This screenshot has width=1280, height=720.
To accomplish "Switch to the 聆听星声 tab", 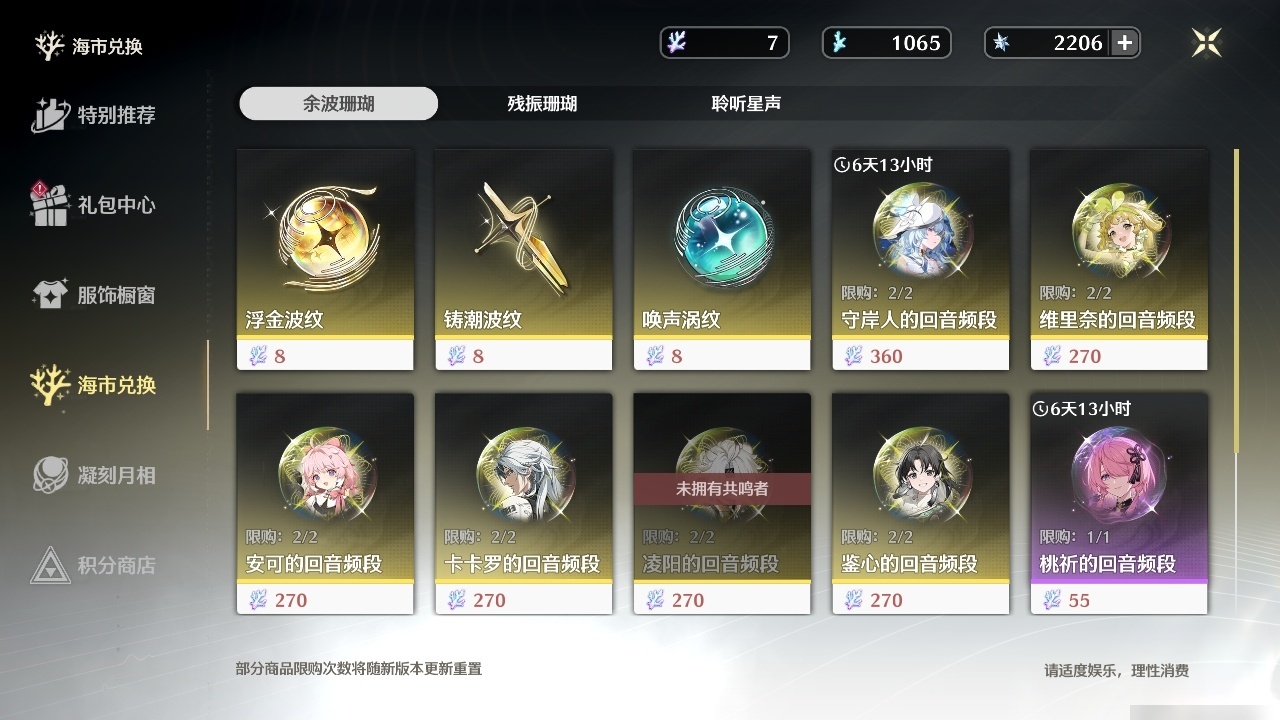I will click(746, 103).
